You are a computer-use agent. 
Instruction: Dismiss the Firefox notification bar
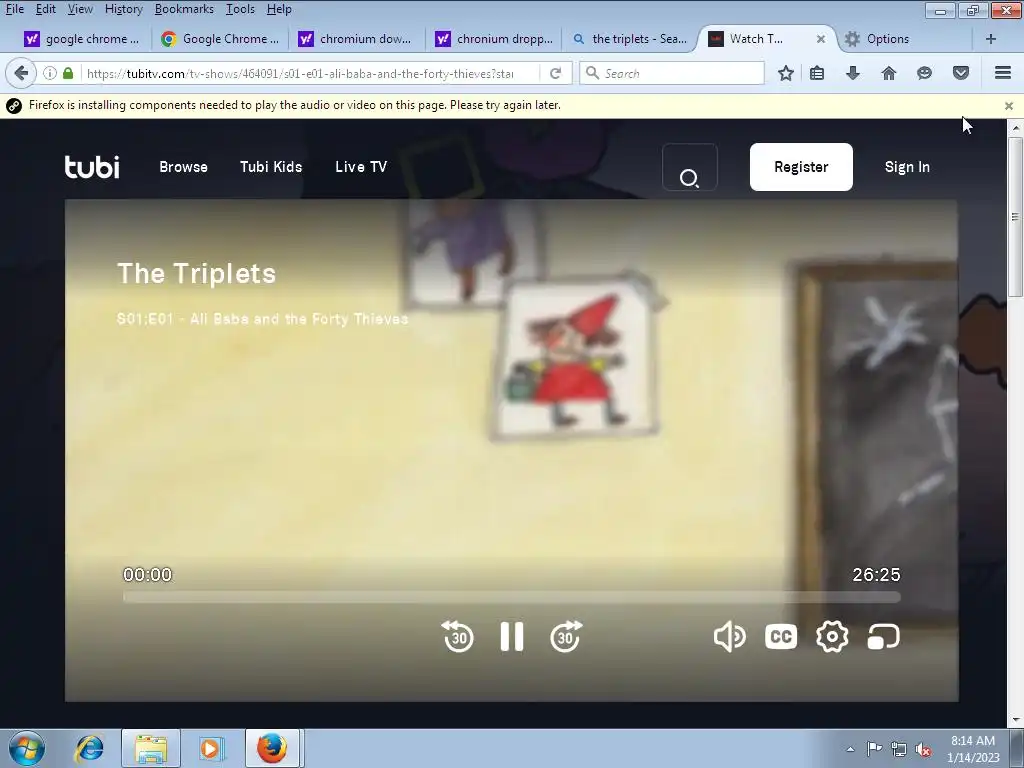(1009, 106)
